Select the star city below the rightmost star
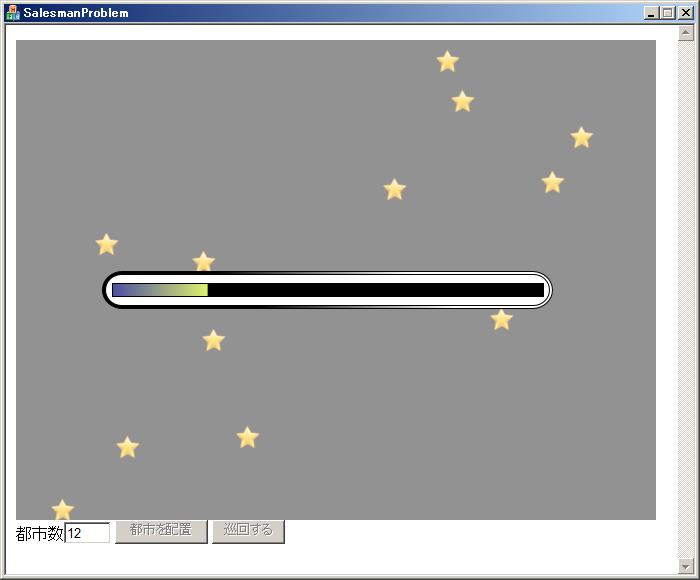This screenshot has width=700, height=580. tap(553, 183)
